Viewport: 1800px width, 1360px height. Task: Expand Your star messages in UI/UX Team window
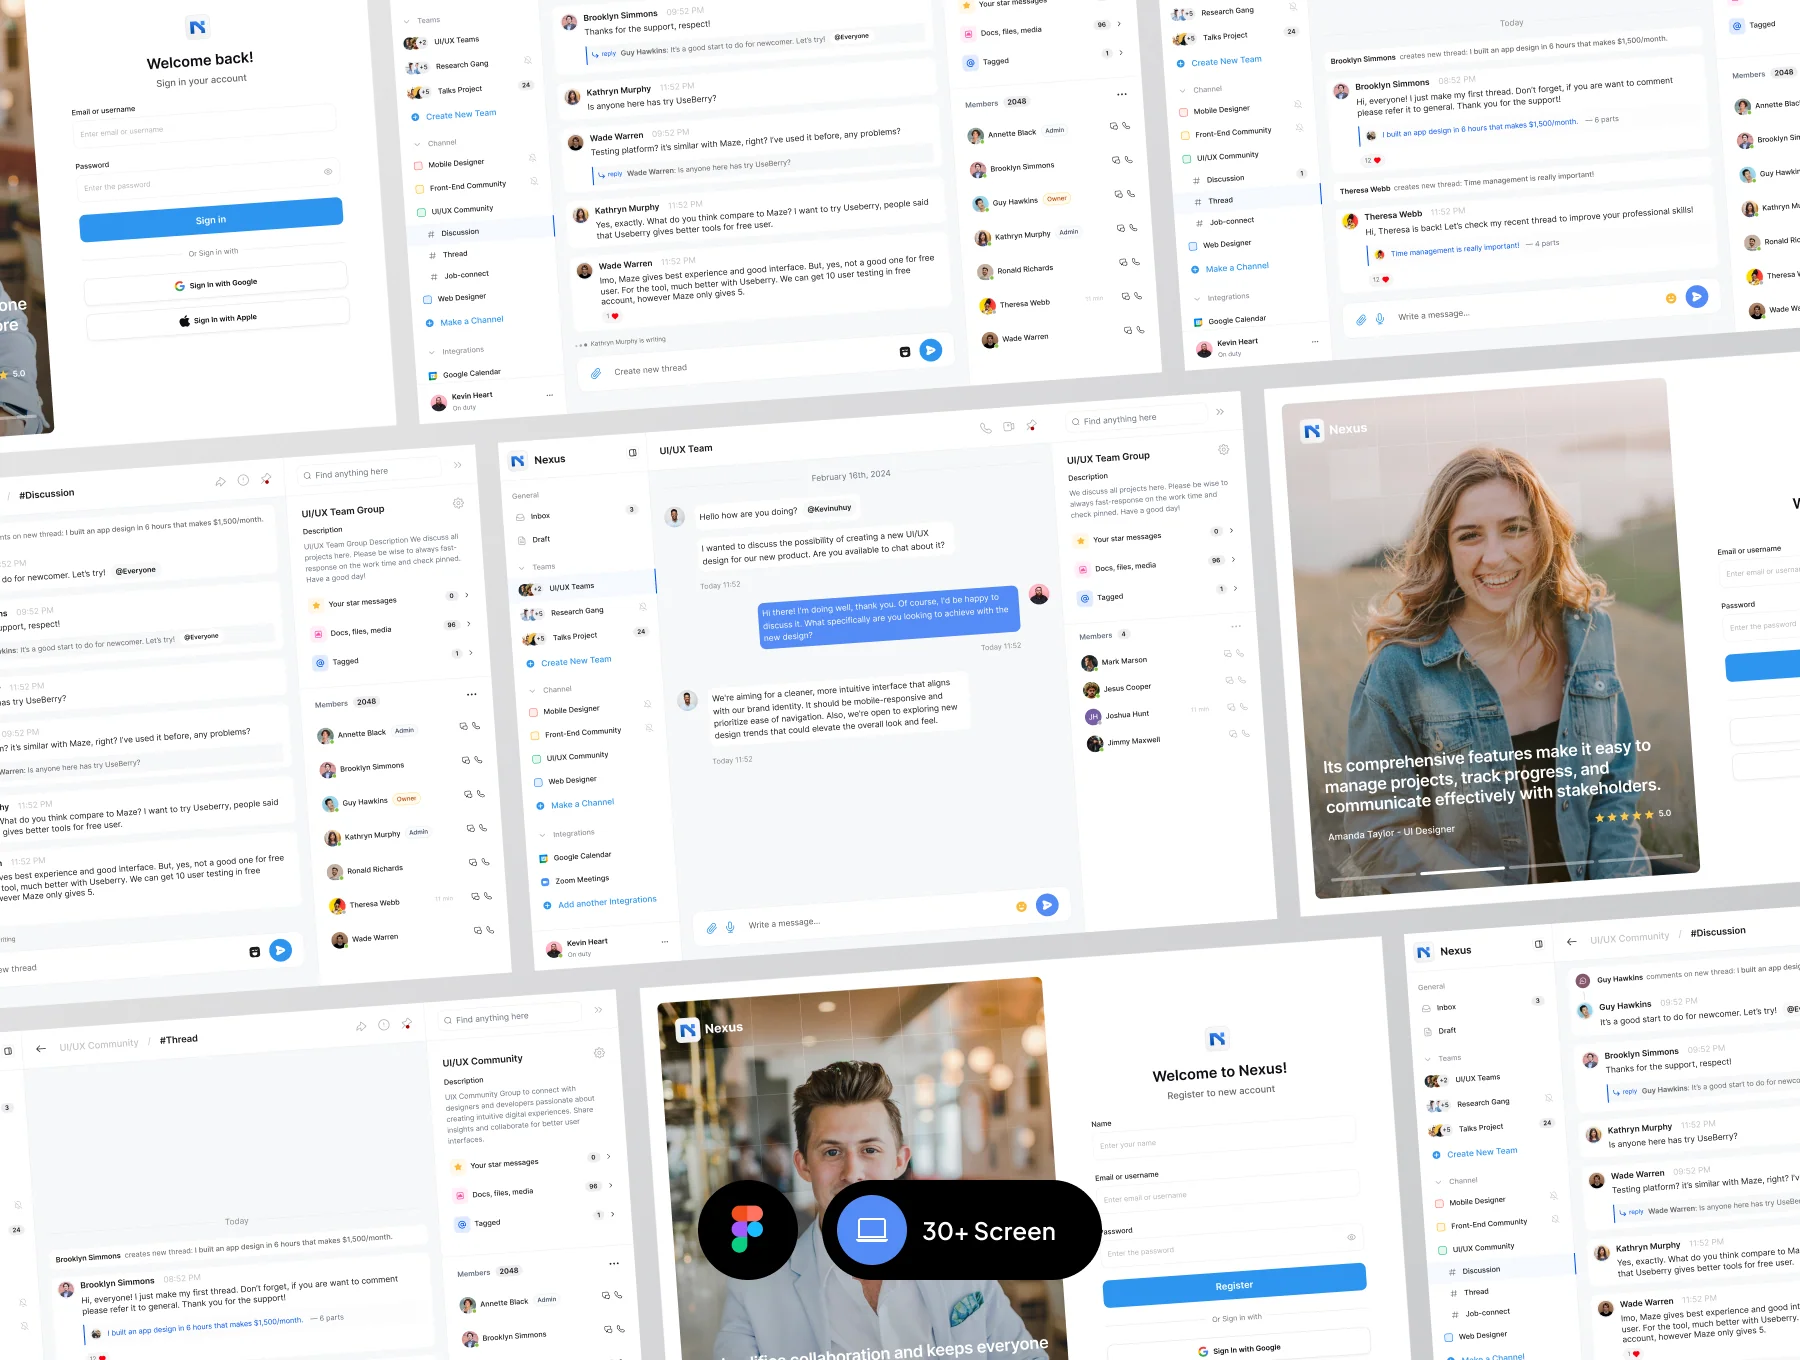1231,530
